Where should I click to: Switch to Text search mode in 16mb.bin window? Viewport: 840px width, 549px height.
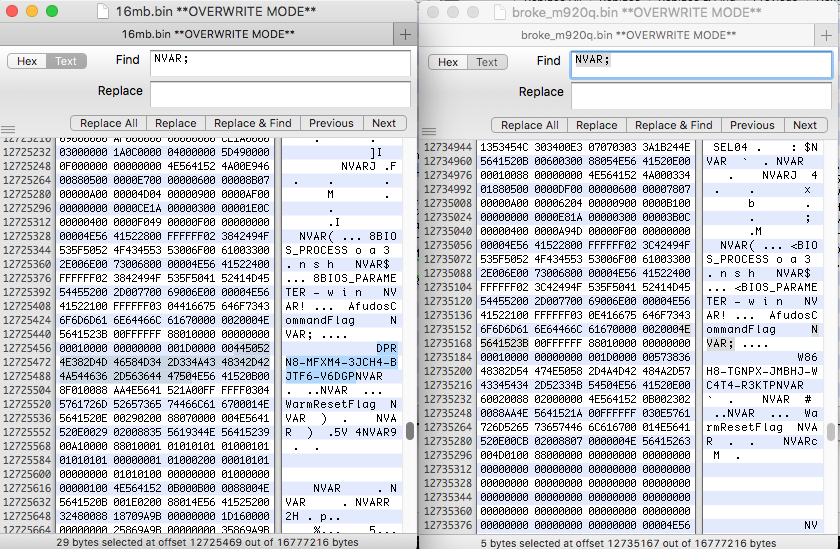(x=66, y=61)
